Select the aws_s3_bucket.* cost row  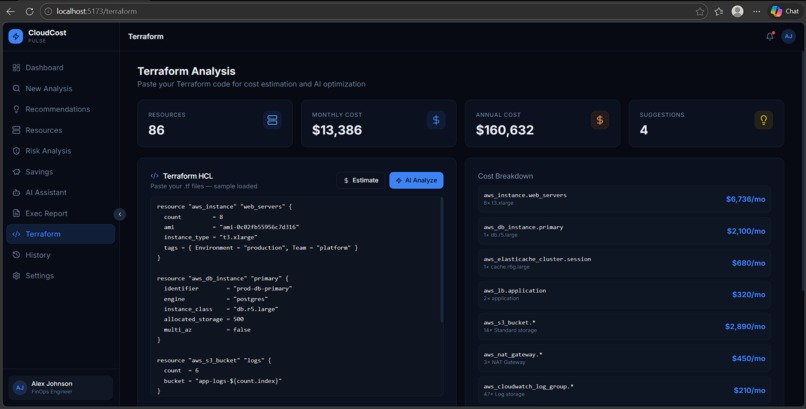[x=624, y=326]
